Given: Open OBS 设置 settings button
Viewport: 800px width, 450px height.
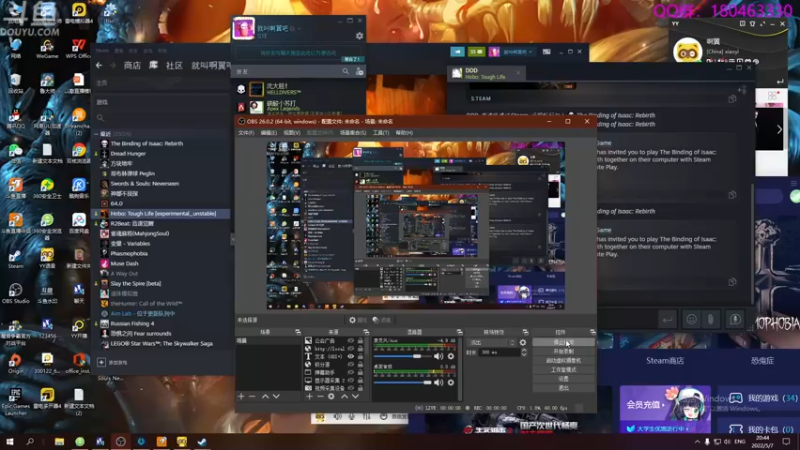Looking at the screenshot, I should pyautogui.click(x=563, y=379).
